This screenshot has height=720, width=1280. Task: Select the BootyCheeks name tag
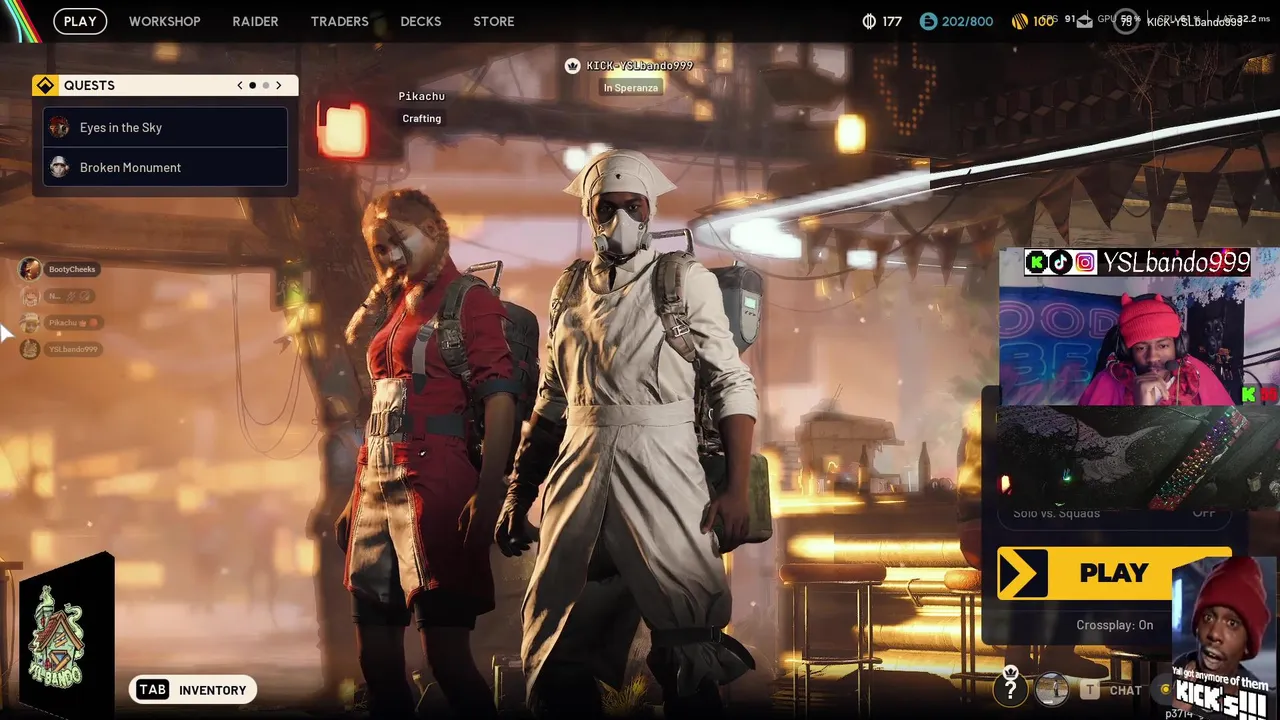click(72, 269)
